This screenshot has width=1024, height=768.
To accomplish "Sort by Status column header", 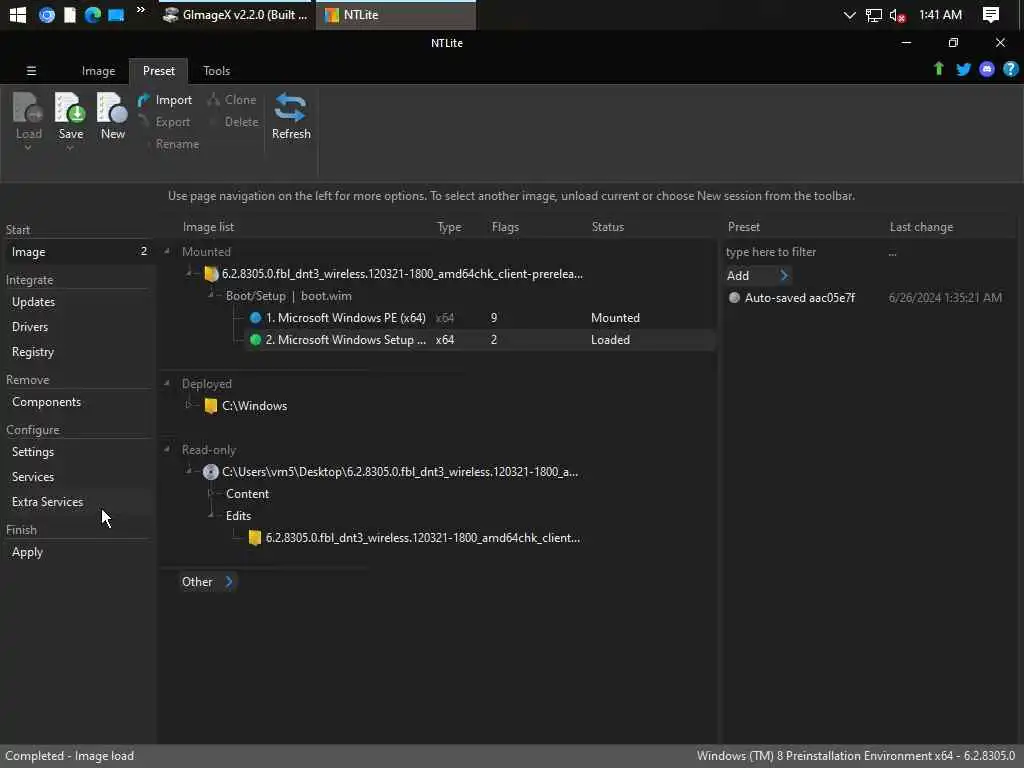I will pyautogui.click(x=607, y=227).
